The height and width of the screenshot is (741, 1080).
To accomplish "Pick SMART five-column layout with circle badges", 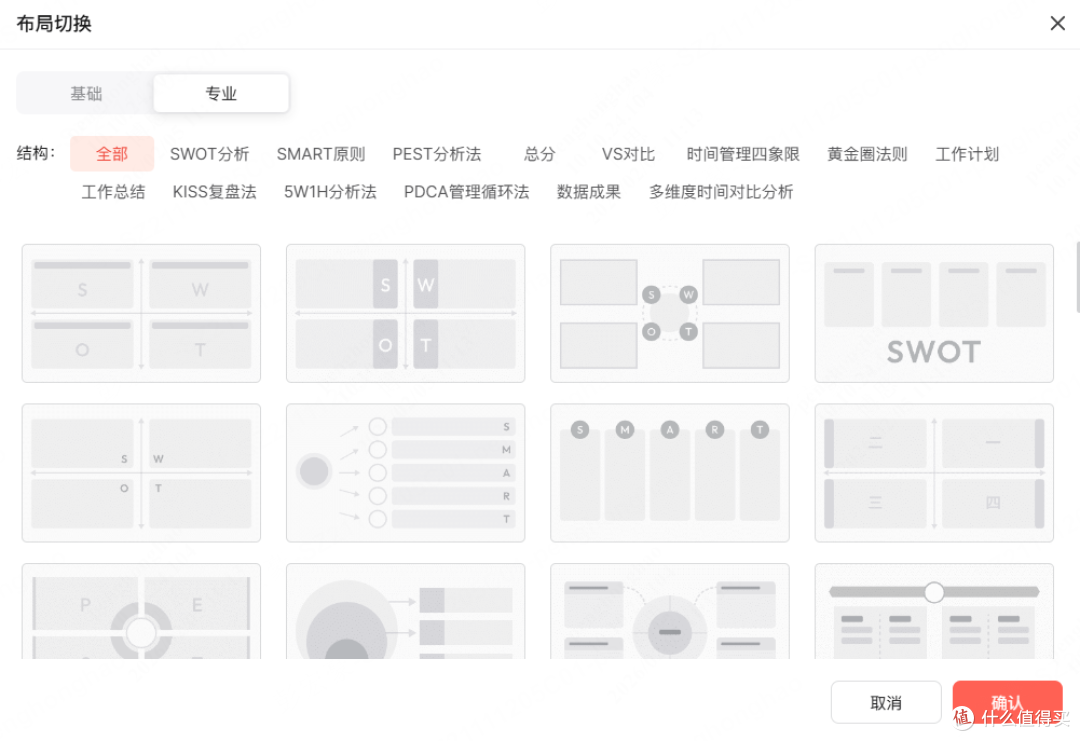I will (x=669, y=473).
